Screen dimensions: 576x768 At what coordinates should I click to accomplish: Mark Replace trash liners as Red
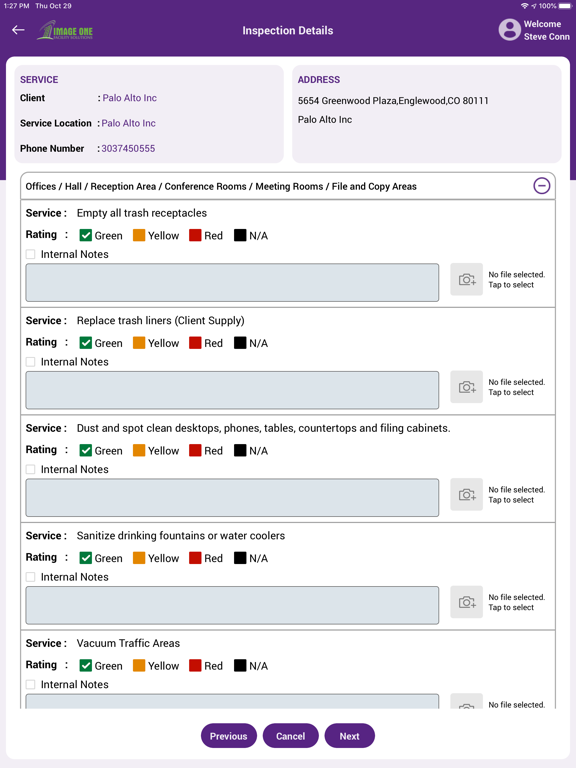[195, 343]
